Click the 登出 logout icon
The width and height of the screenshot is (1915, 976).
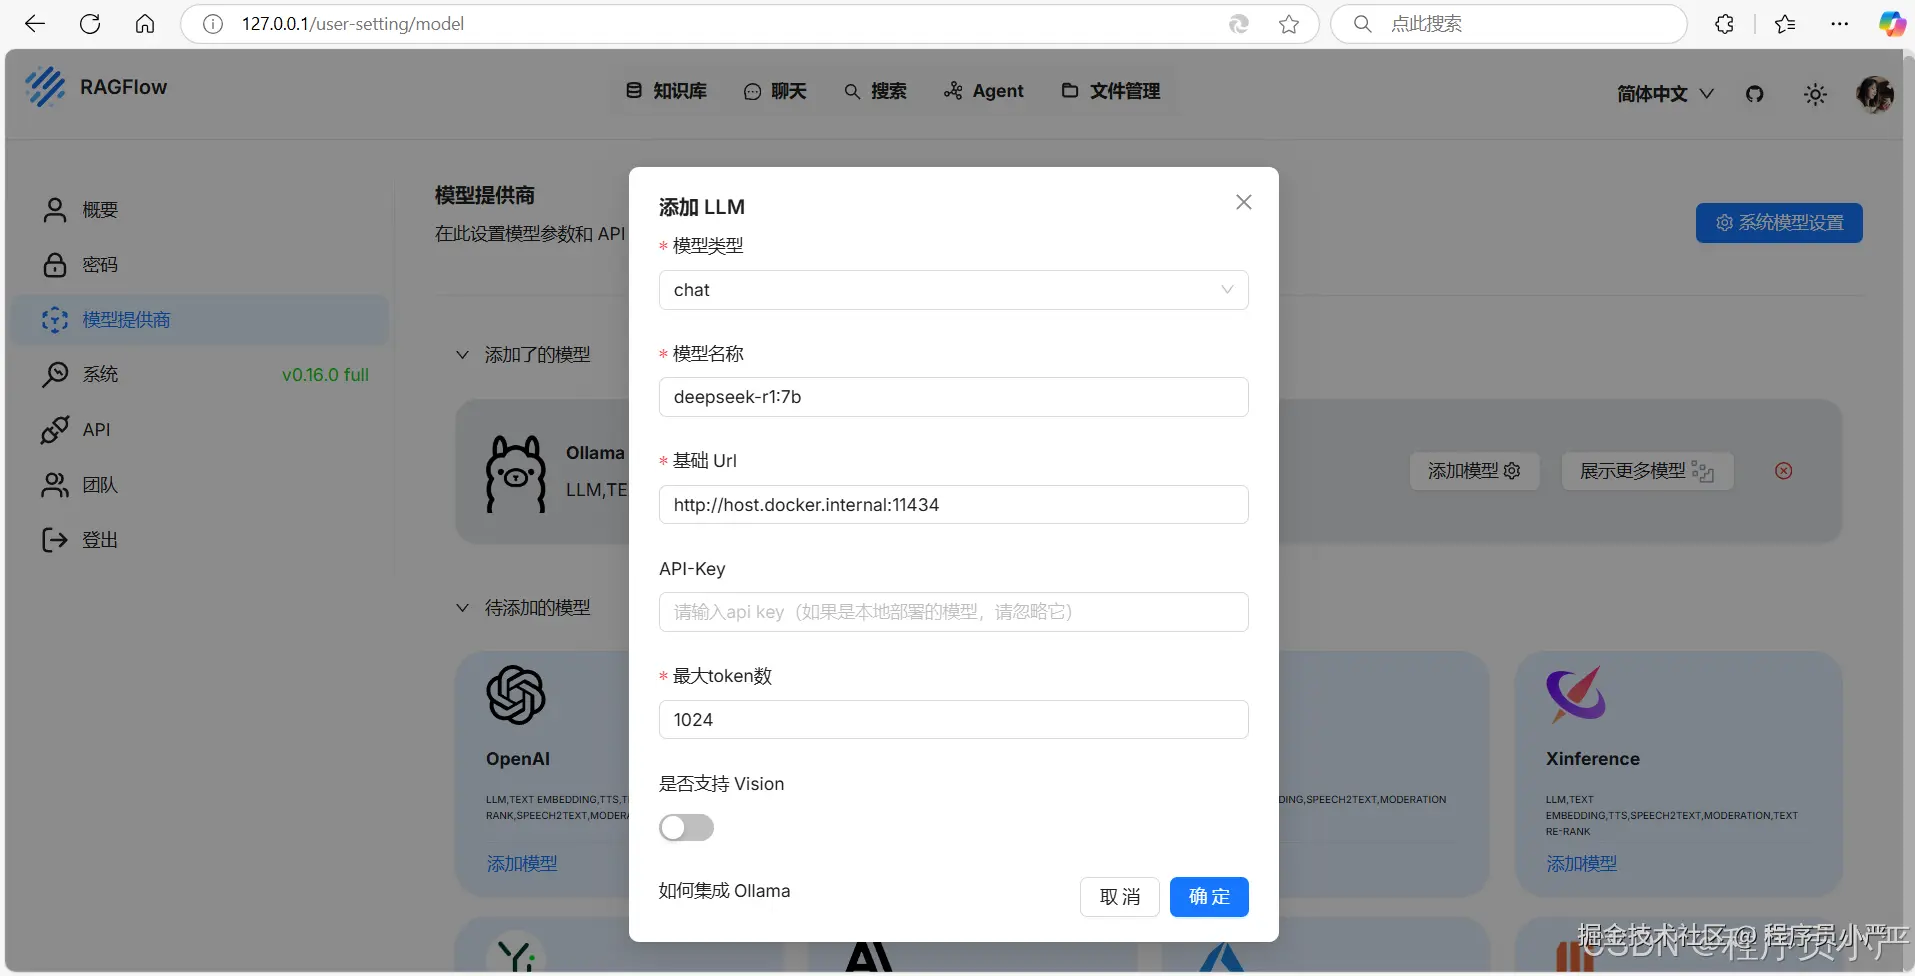[55, 540]
